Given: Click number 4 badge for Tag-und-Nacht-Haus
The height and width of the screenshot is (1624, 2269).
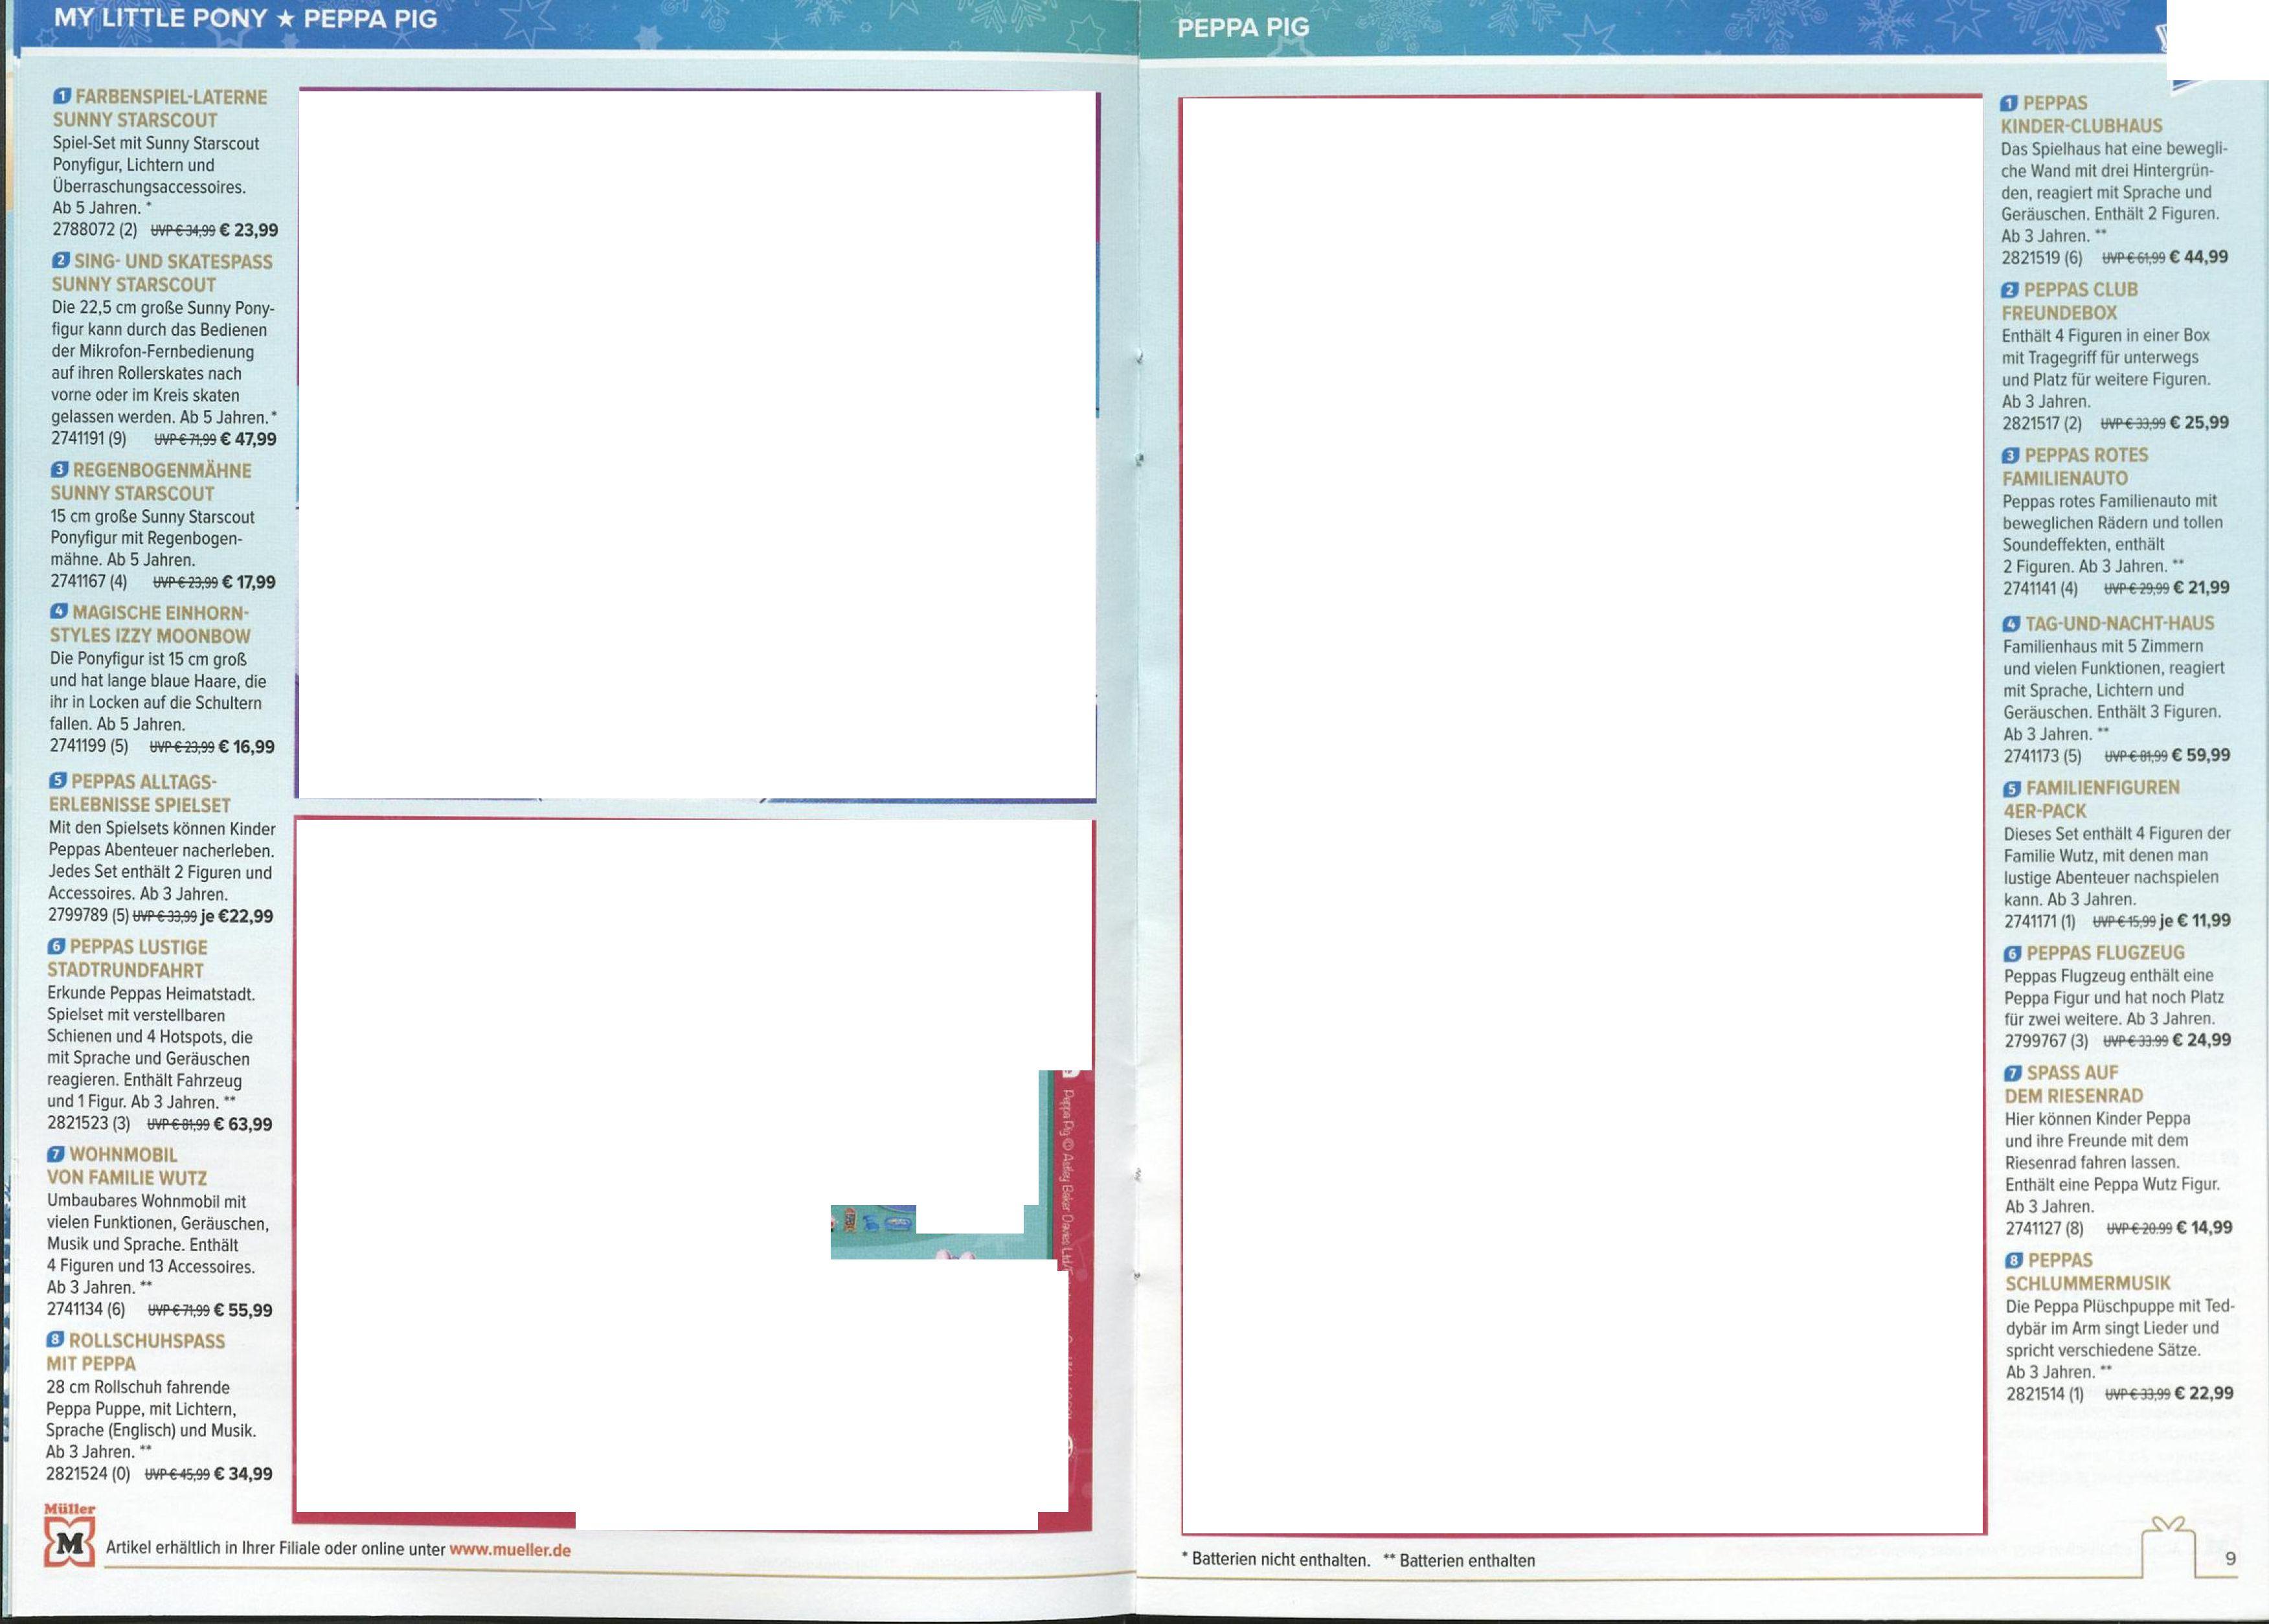Looking at the screenshot, I should pyautogui.click(x=2012, y=624).
